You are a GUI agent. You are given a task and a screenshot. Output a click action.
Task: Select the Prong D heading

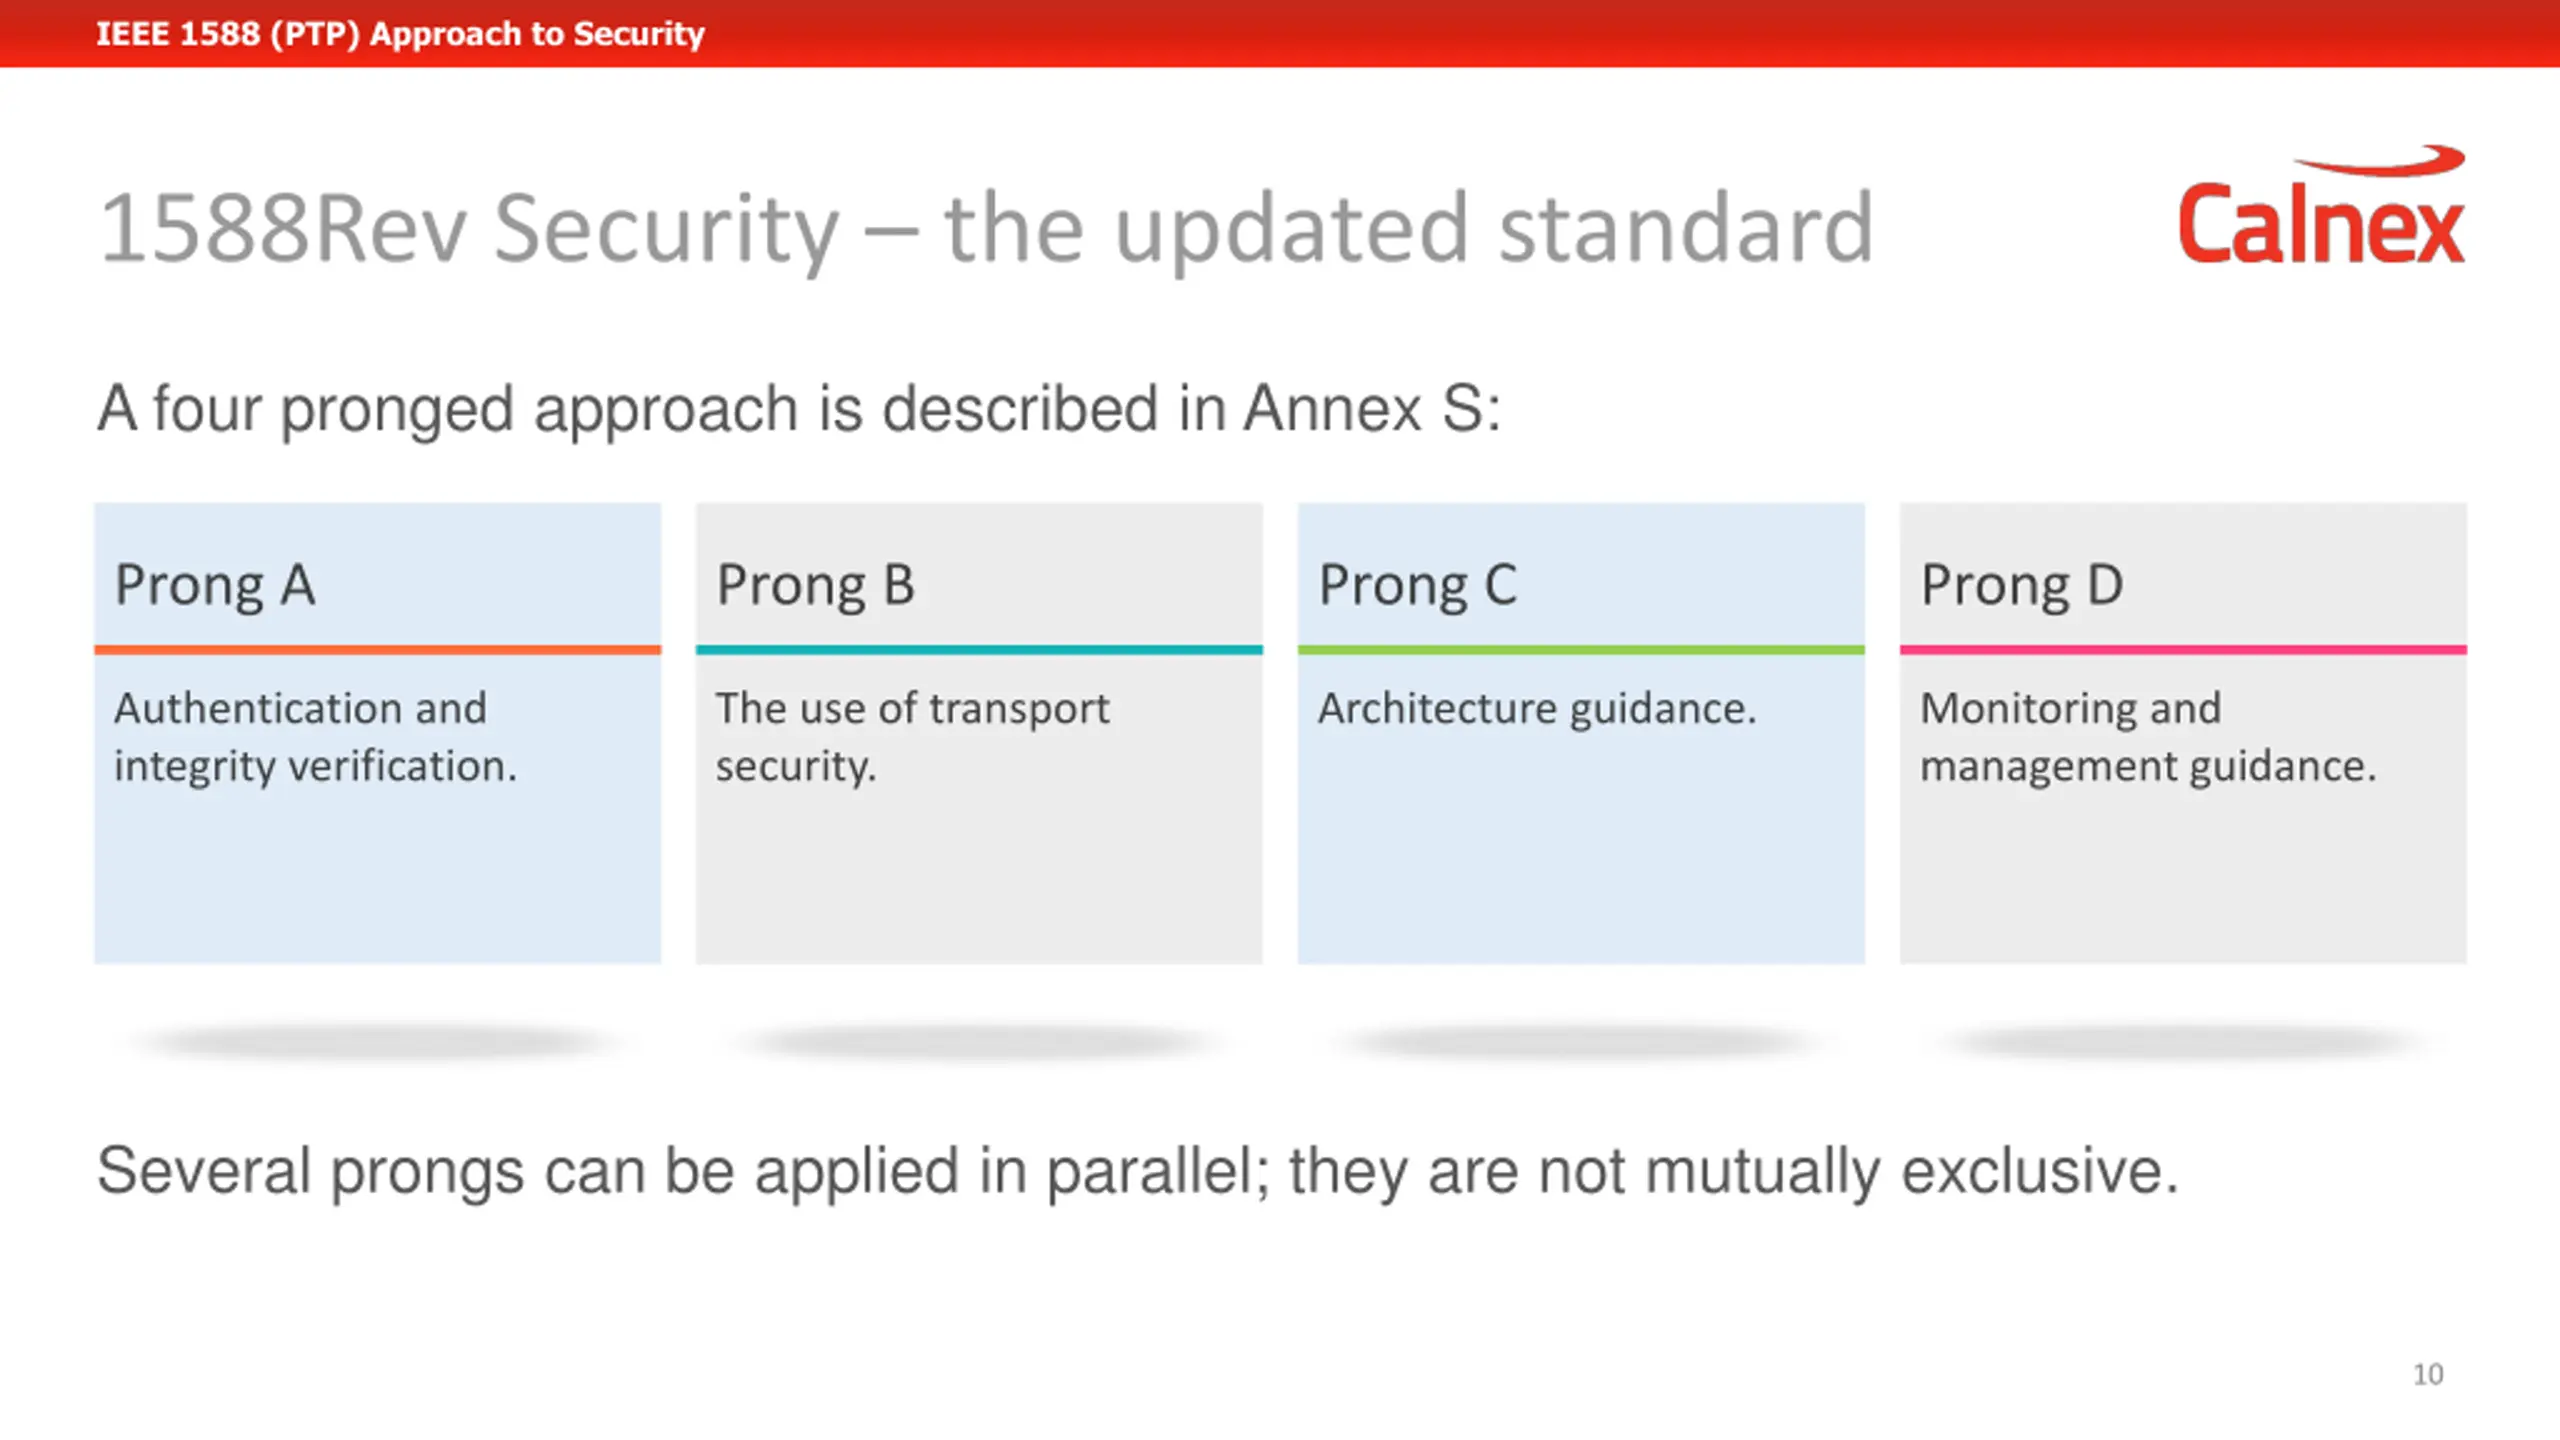pos(2021,585)
